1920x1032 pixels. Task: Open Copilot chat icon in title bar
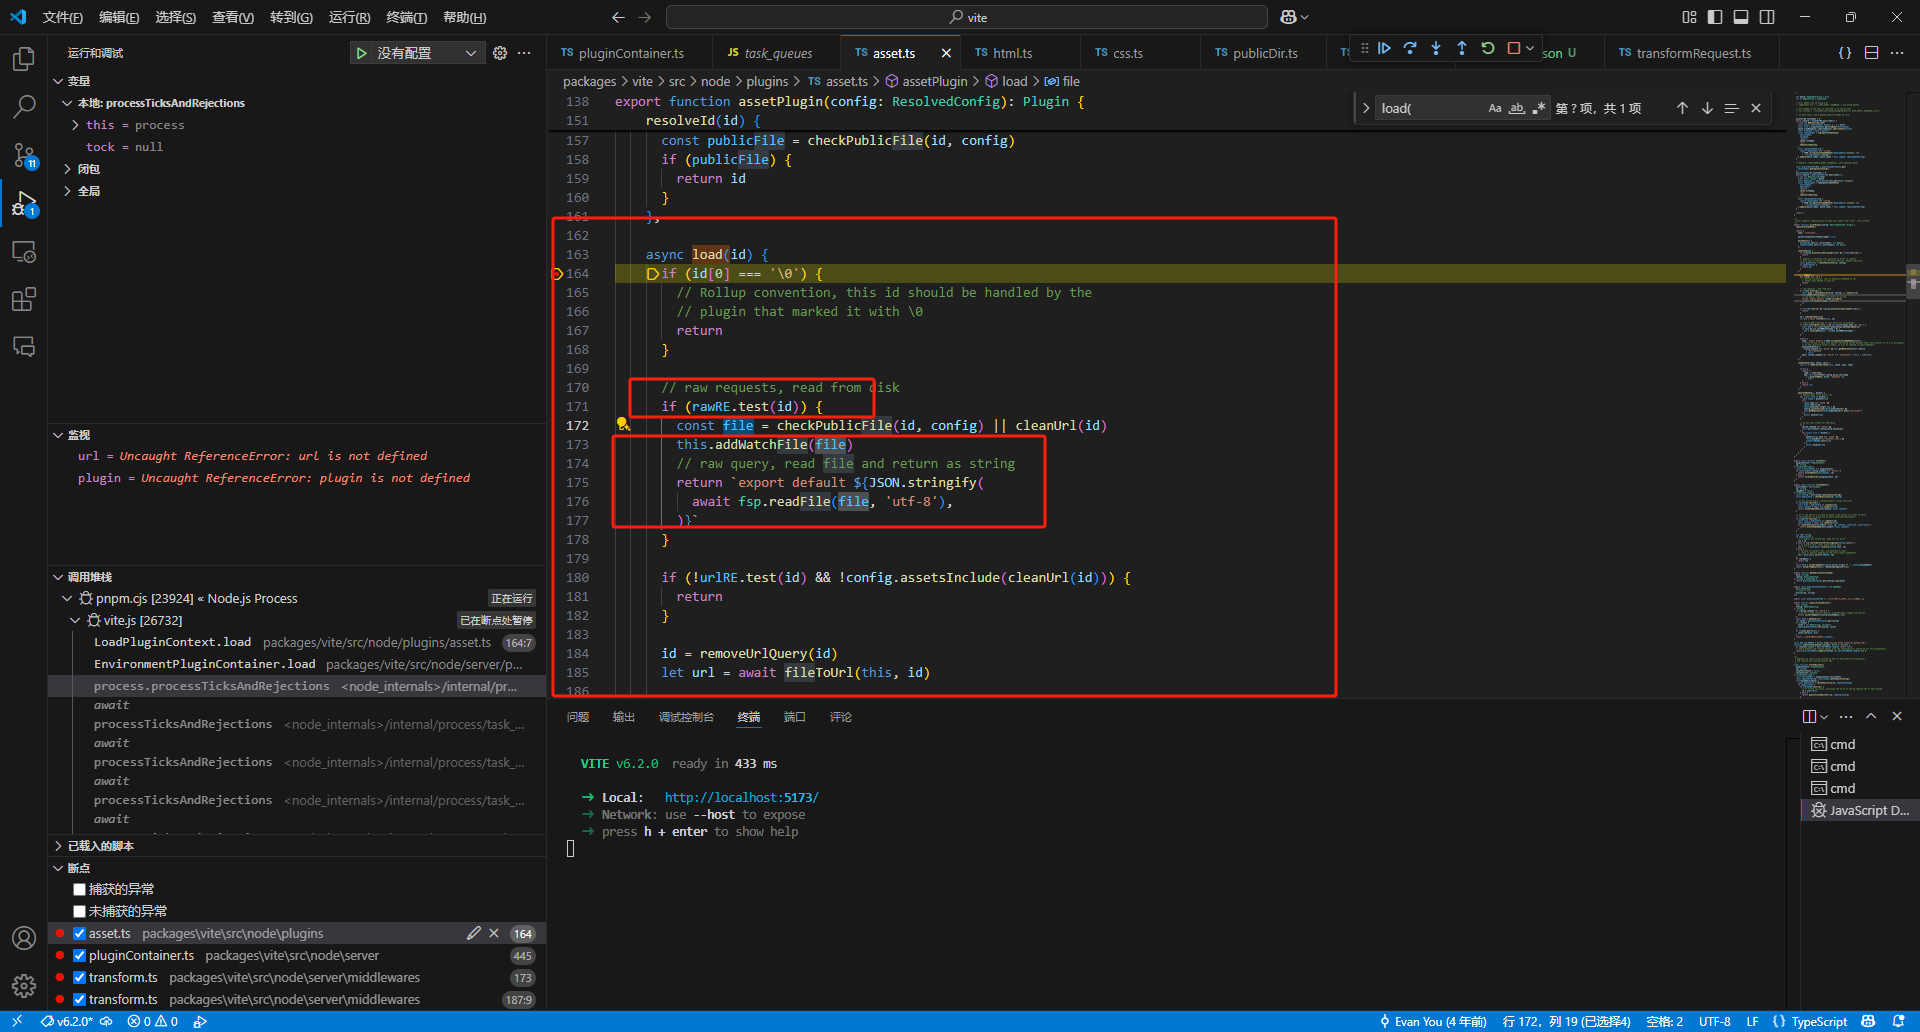[1288, 17]
